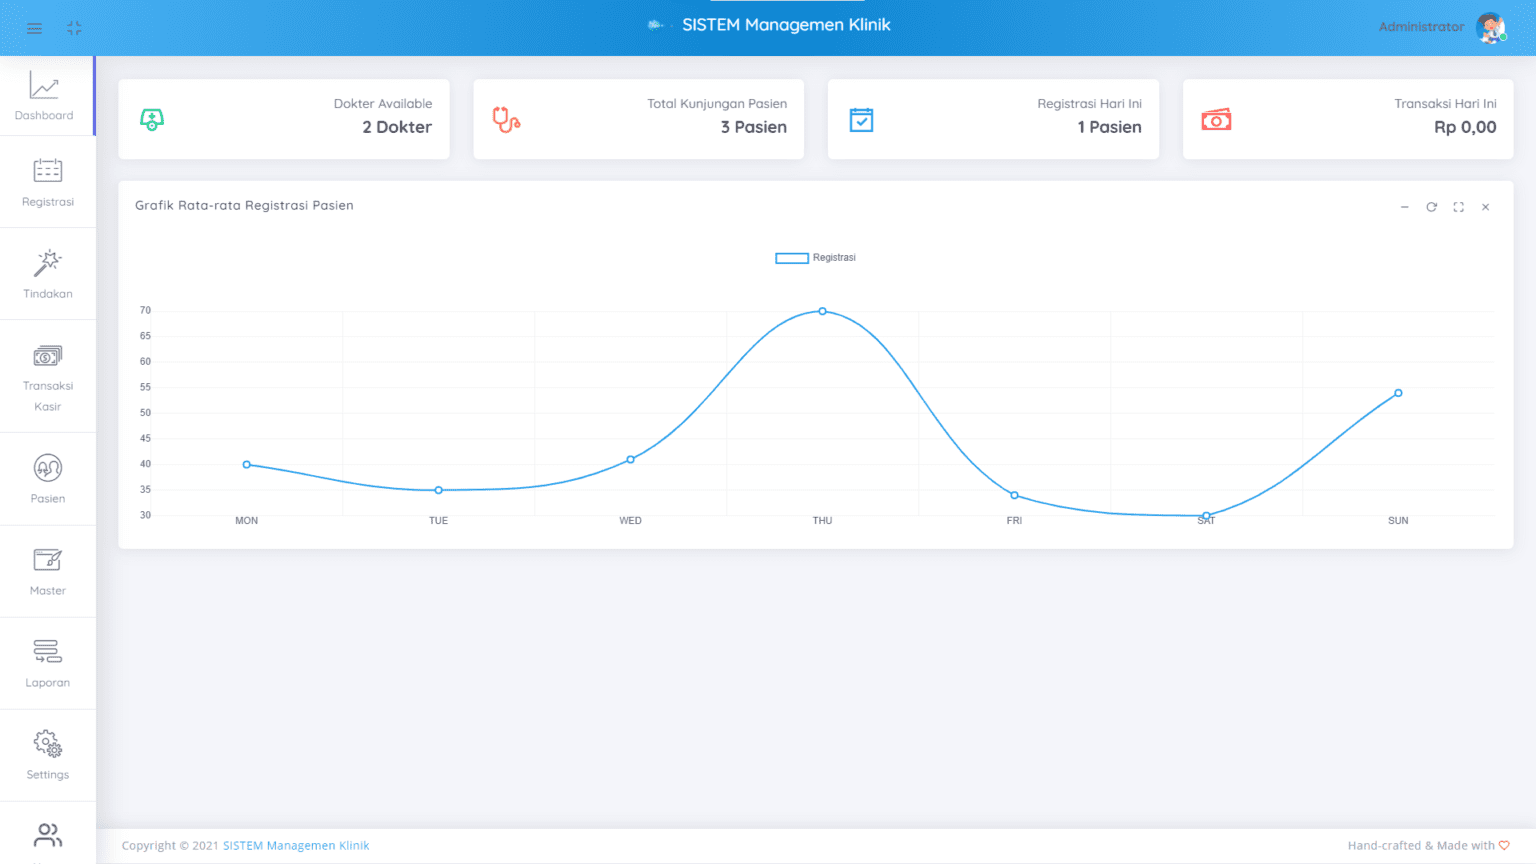Screen dimensions: 1536x864
Task: Toggle the Registrasi legend dataset
Action: [815, 258]
